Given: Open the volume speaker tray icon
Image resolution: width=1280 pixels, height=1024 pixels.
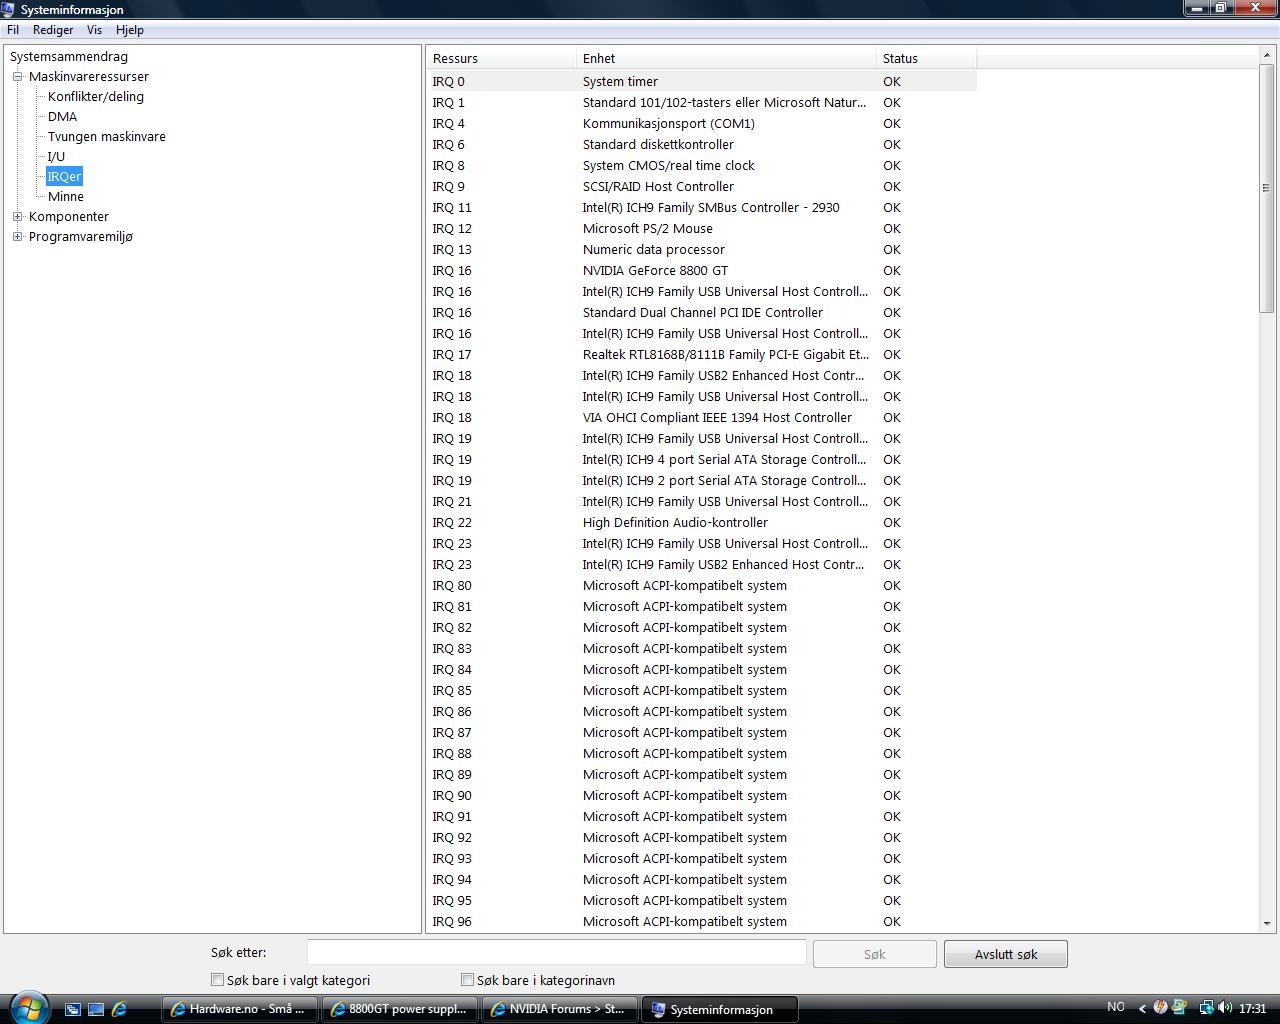Looking at the screenshot, I should [1225, 1008].
